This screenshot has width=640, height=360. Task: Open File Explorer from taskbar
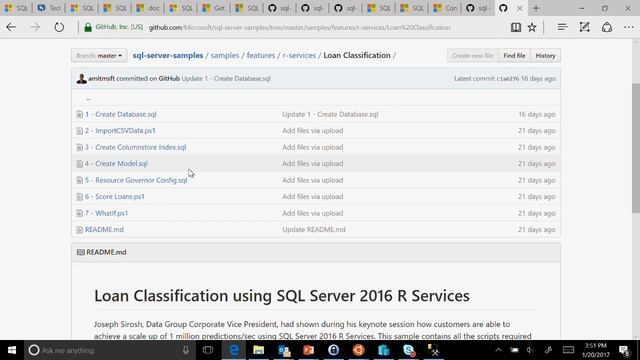click(259, 350)
